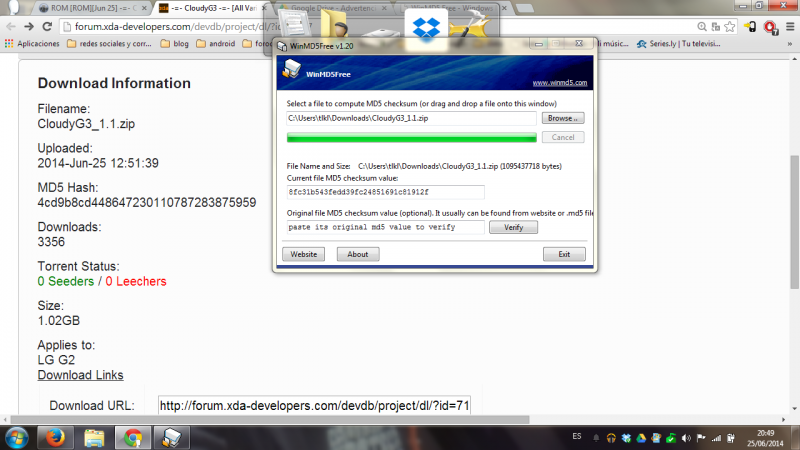Click the browser back arrow
The width and height of the screenshot is (800, 450).
[x=13, y=27]
